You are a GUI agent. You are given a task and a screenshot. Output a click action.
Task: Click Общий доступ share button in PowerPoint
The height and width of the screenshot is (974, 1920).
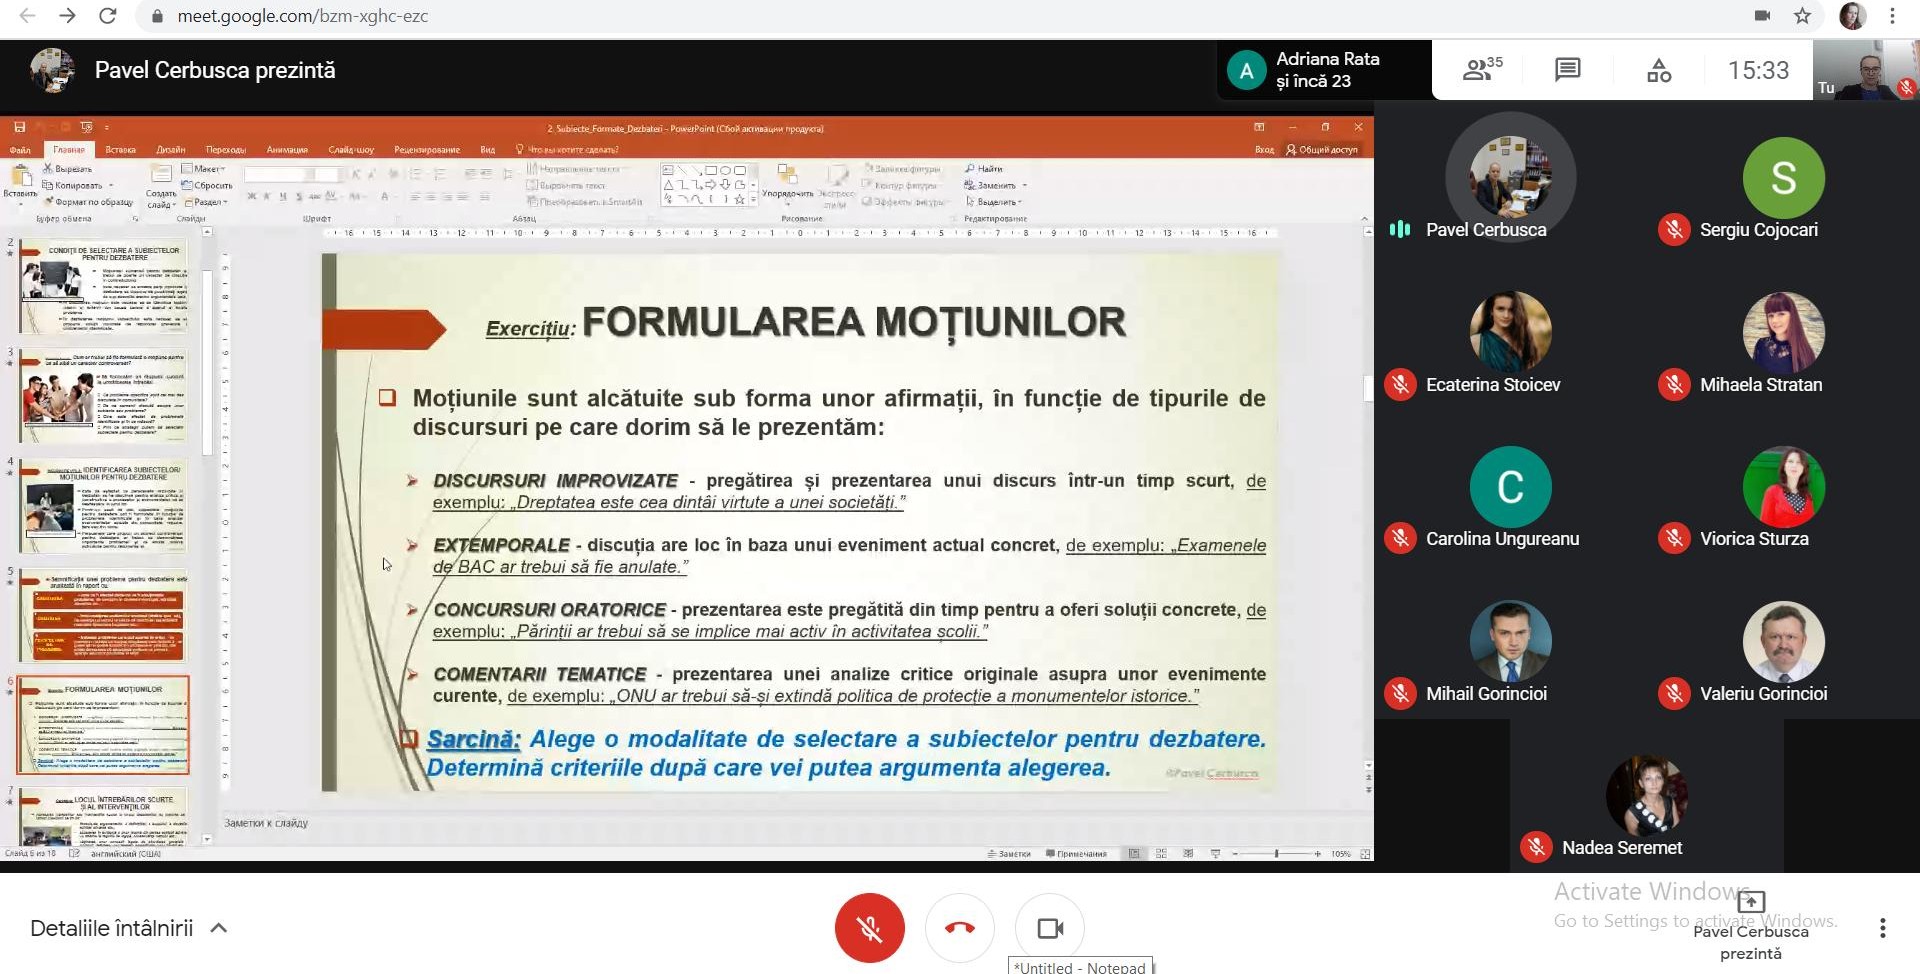click(1322, 150)
